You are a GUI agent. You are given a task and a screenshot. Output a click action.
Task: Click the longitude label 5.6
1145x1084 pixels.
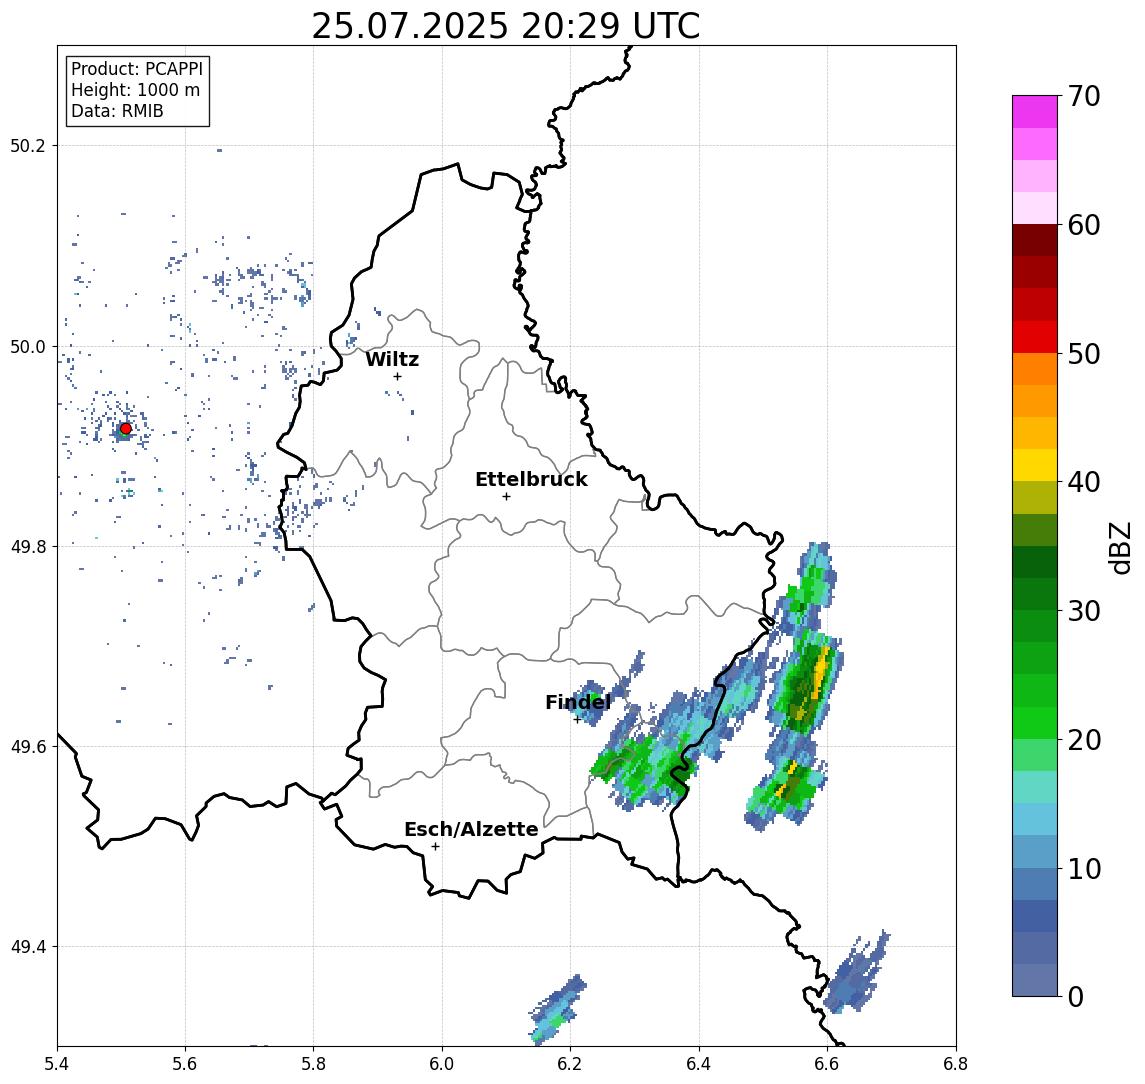tap(185, 1064)
